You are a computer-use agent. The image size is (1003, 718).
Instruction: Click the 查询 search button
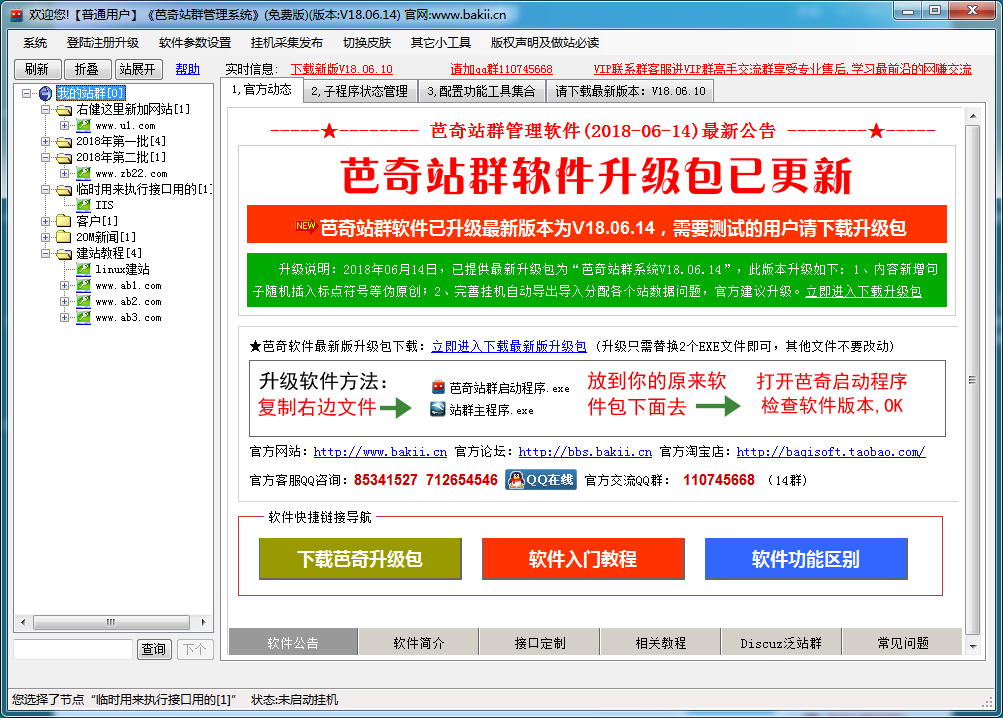point(154,650)
